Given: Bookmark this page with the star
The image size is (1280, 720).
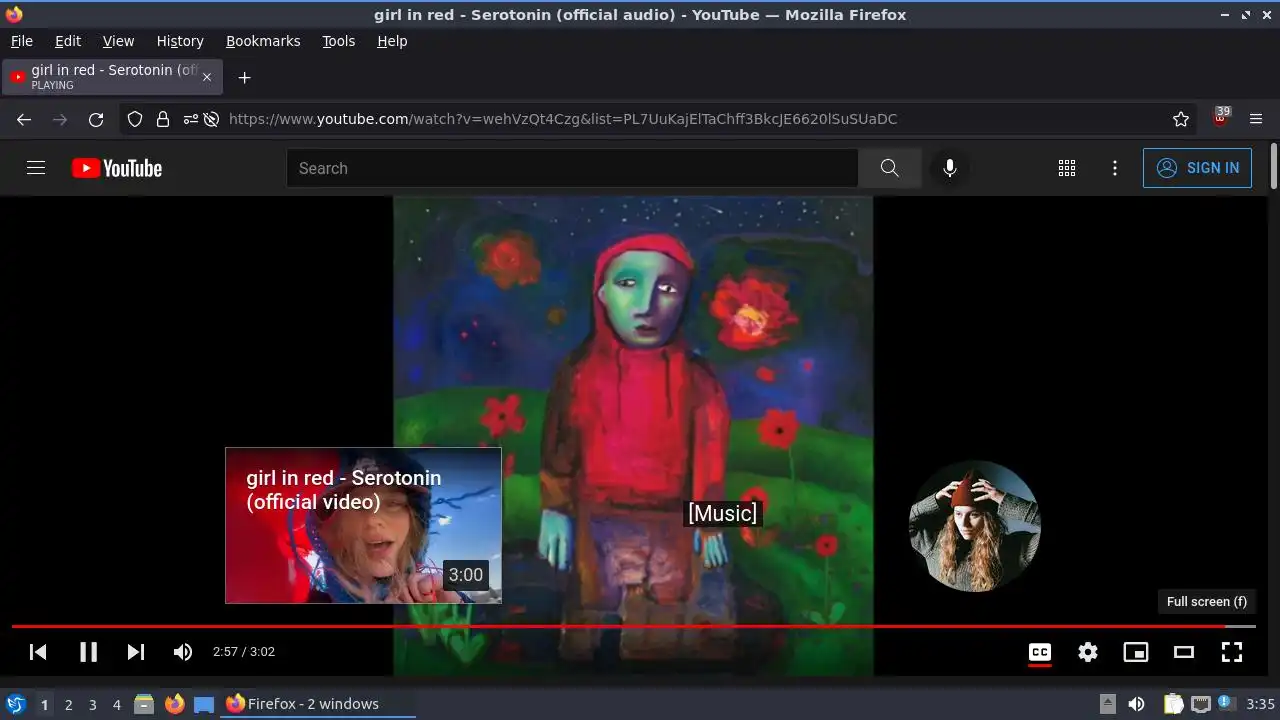Looking at the screenshot, I should 1181,119.
